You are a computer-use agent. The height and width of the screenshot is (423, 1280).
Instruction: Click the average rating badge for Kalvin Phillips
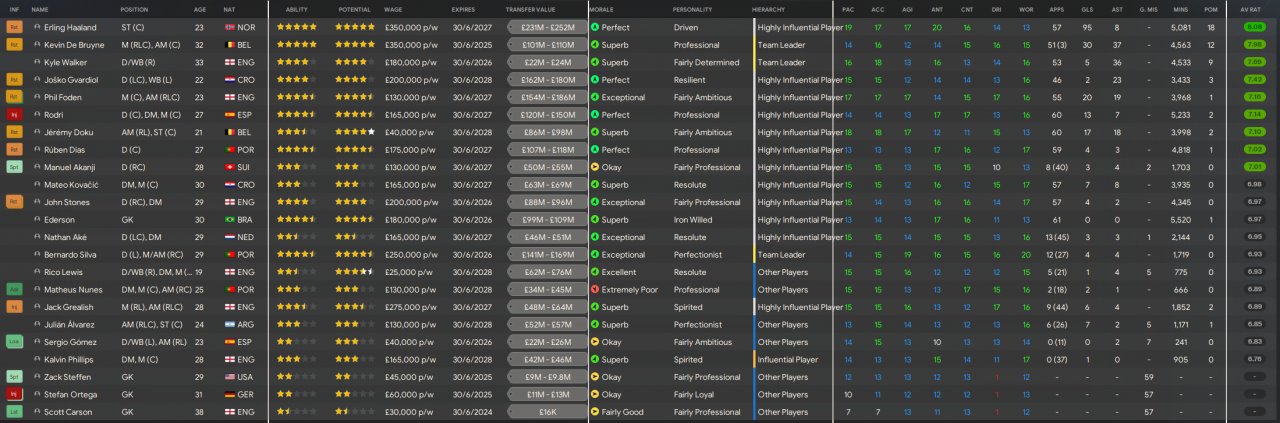click(x=1254, y=360)
